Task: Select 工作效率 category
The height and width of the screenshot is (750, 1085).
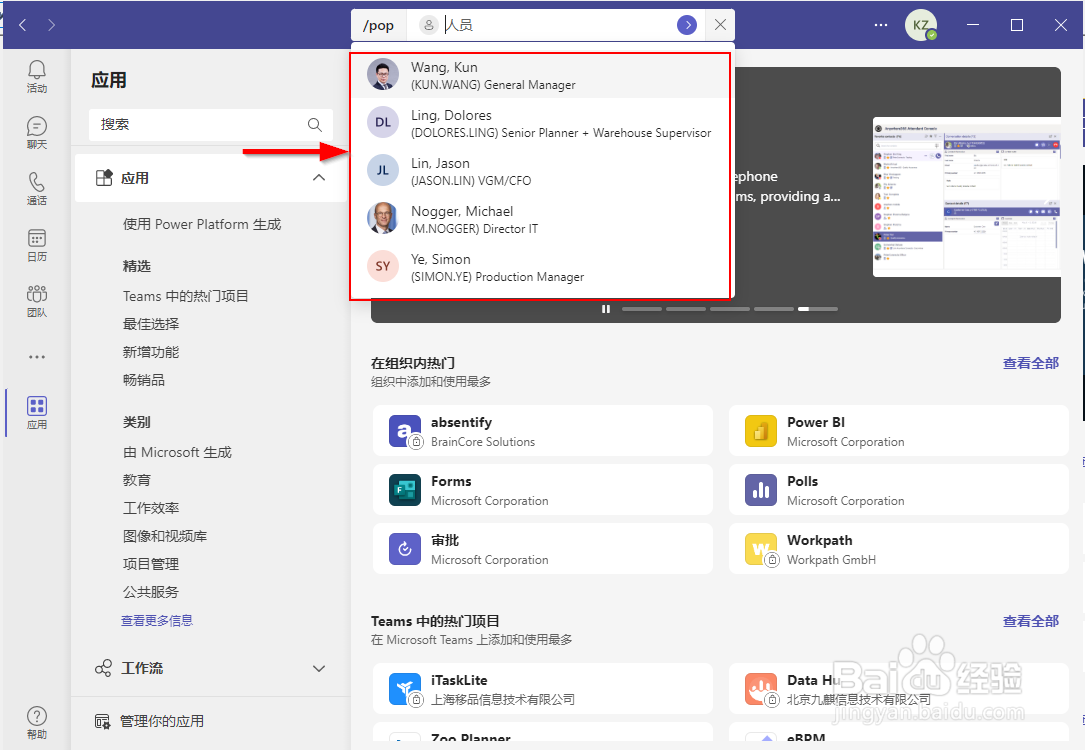Action: [x=151, y=508]
